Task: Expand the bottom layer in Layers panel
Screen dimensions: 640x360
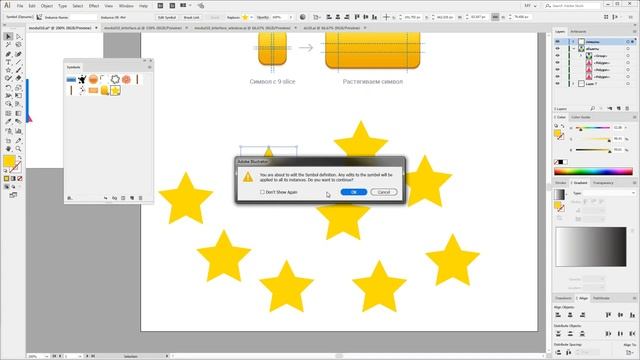Action: coord(573,83)
